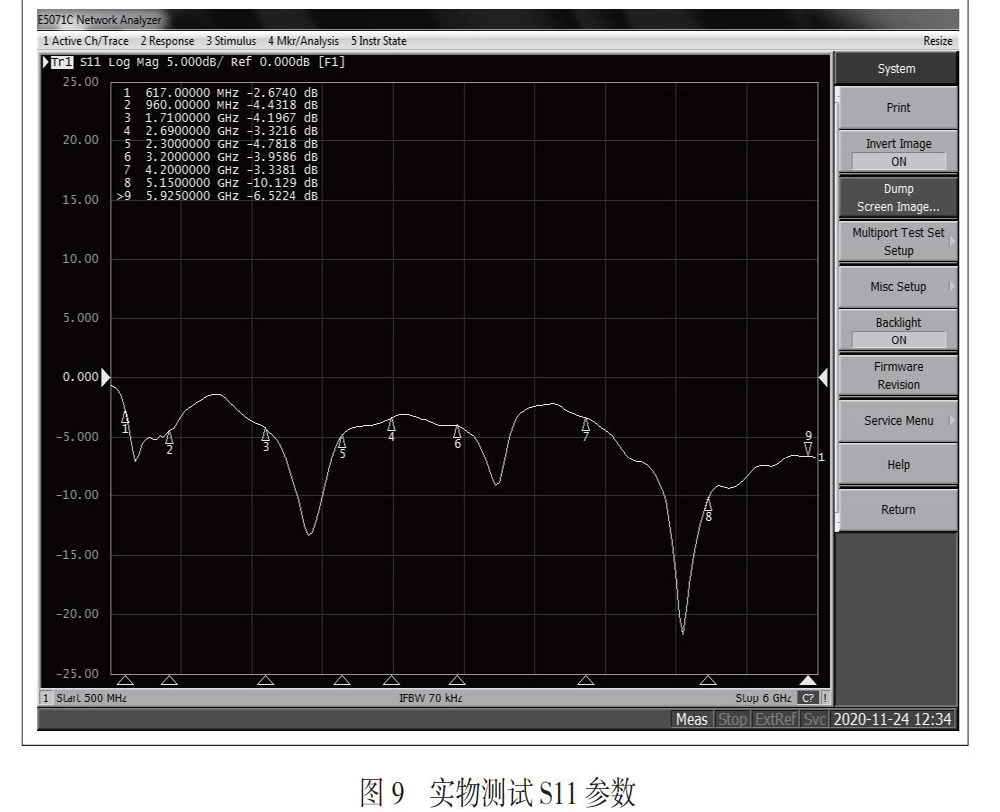Viewport: 1000px width, 812px height.
Task: Click Start 500 MHz in channel bar
Action: pyautogui.click(x=91, y=698)
